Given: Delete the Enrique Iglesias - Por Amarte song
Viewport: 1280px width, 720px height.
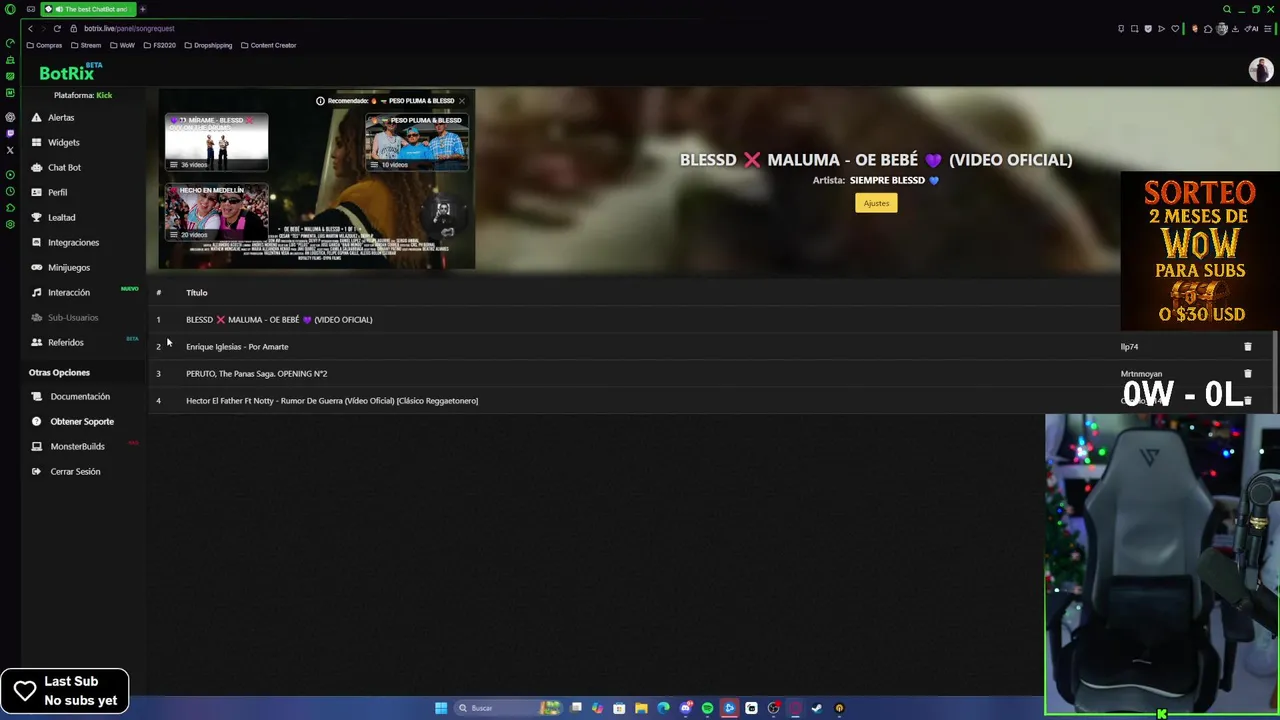Looking at the screenshot, I should pos(1247,346).
